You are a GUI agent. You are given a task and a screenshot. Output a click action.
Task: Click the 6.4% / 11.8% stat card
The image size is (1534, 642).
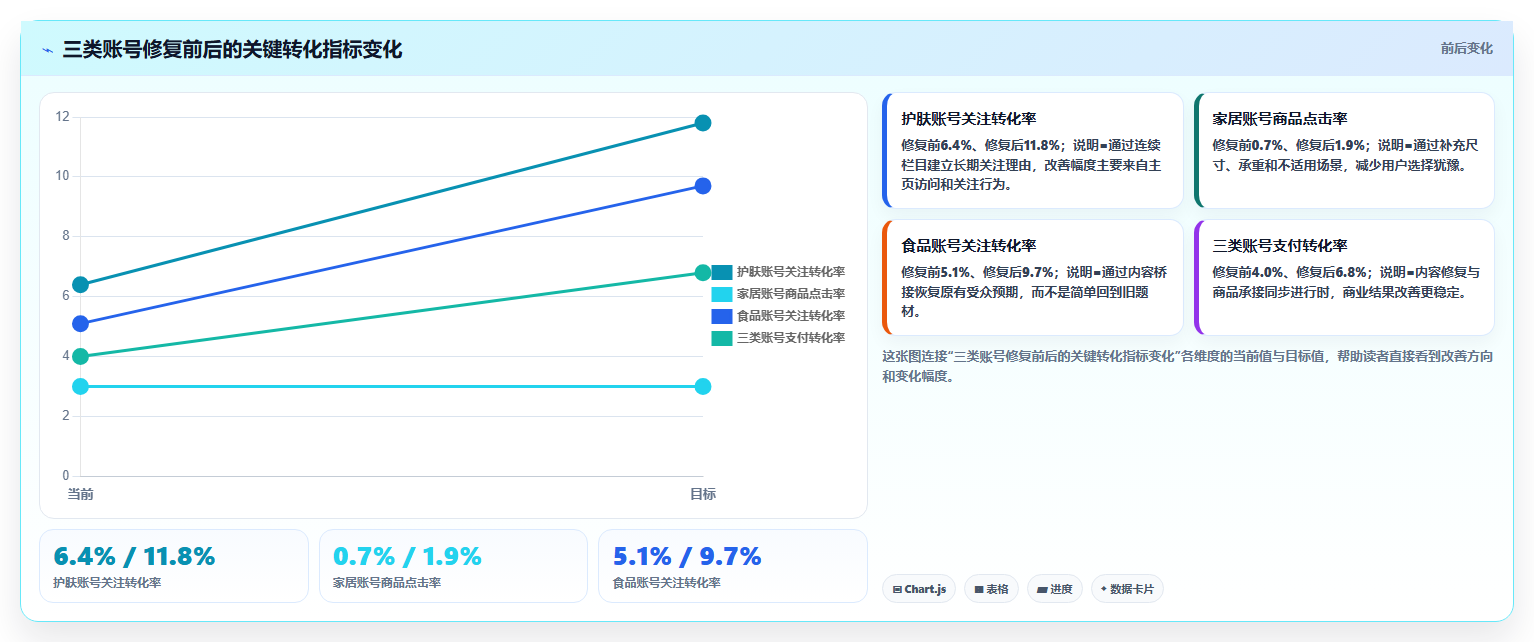[x=174, y=566]
